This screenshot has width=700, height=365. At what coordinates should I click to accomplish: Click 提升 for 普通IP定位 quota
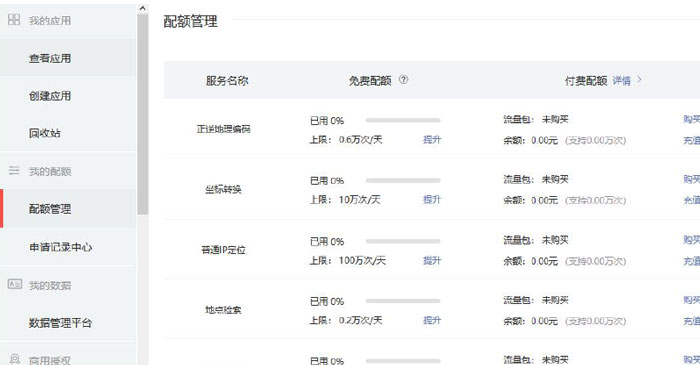pos(432,260)
